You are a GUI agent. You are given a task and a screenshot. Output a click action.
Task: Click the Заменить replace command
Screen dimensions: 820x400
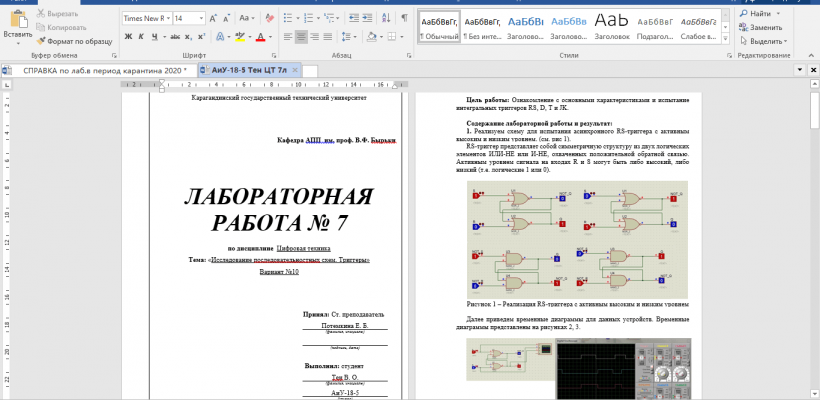tap(761, 28)
